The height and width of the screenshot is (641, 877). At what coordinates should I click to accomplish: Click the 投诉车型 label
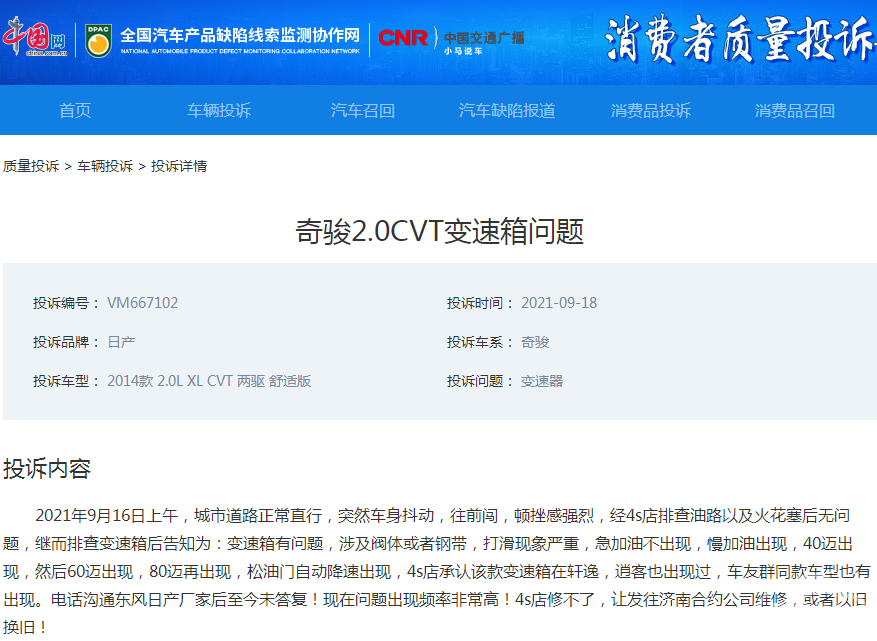(65, 381)
